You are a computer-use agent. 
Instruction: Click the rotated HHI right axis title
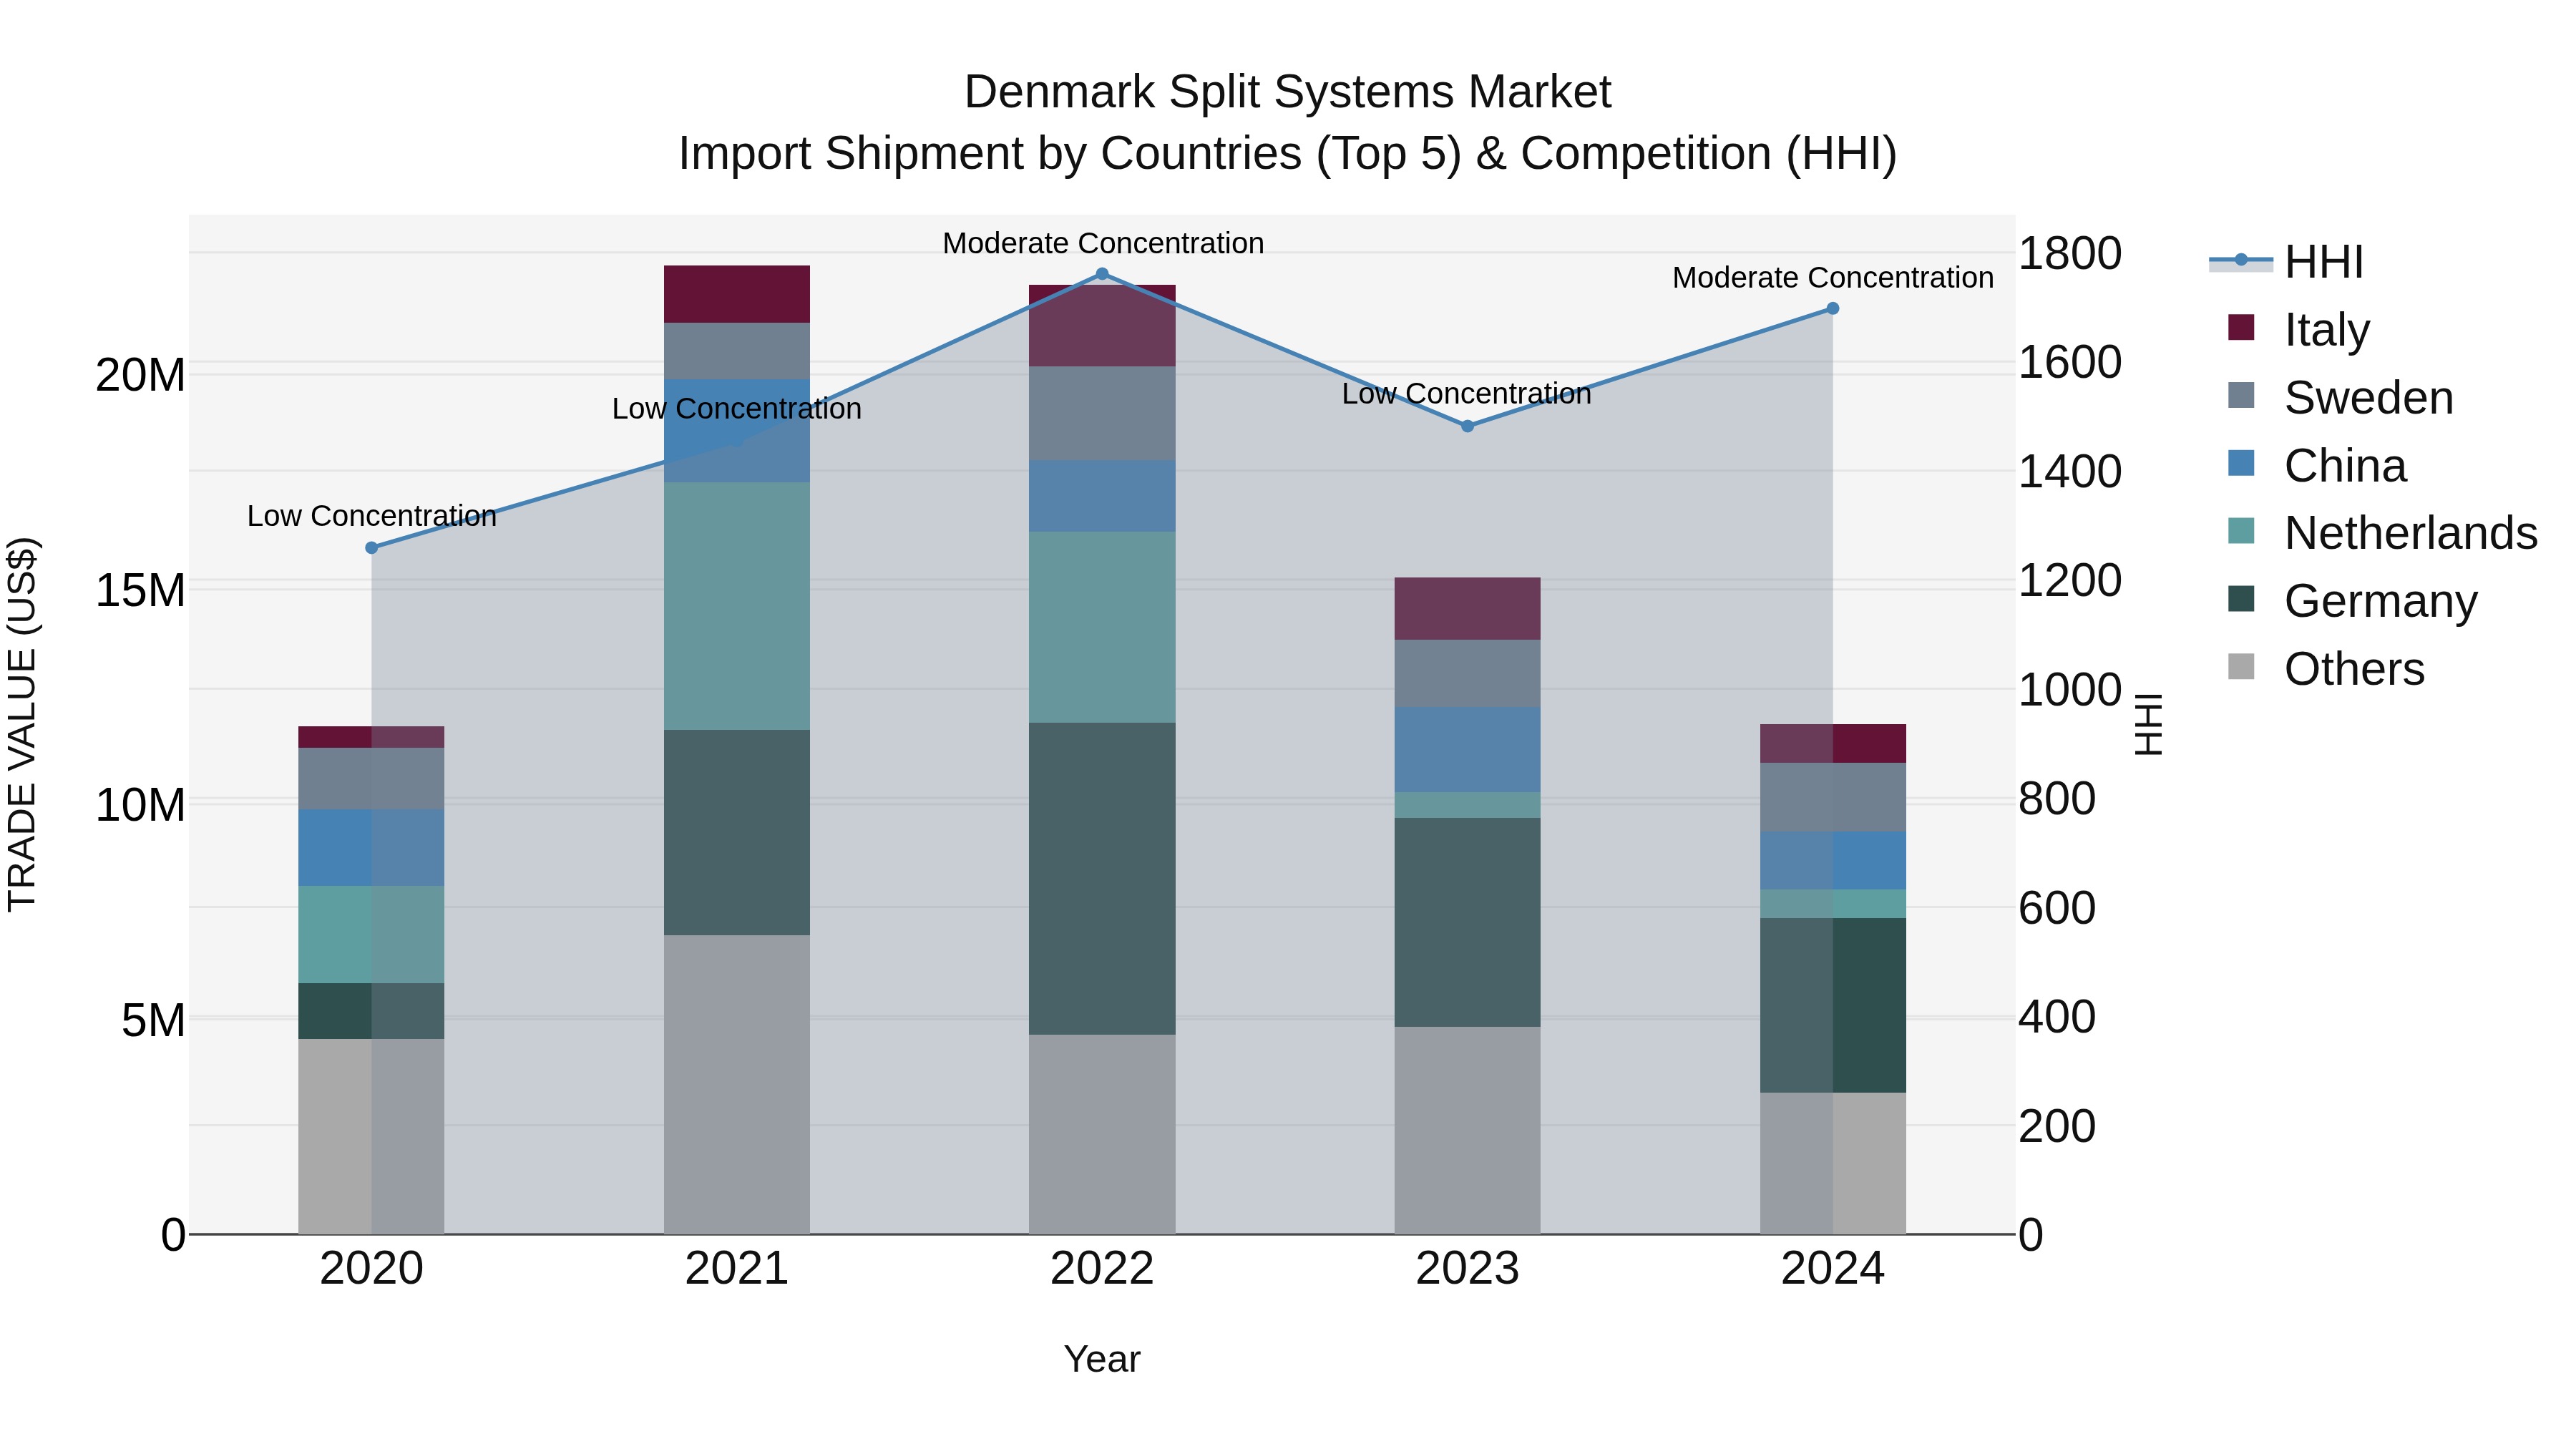[x=2148, y=724]
